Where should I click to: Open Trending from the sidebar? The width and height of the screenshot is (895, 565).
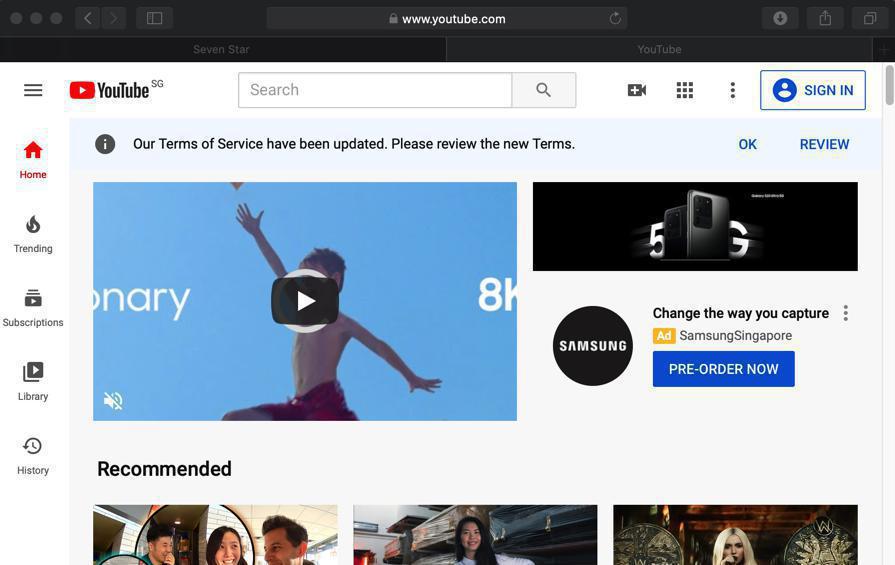tap(33, 235)
